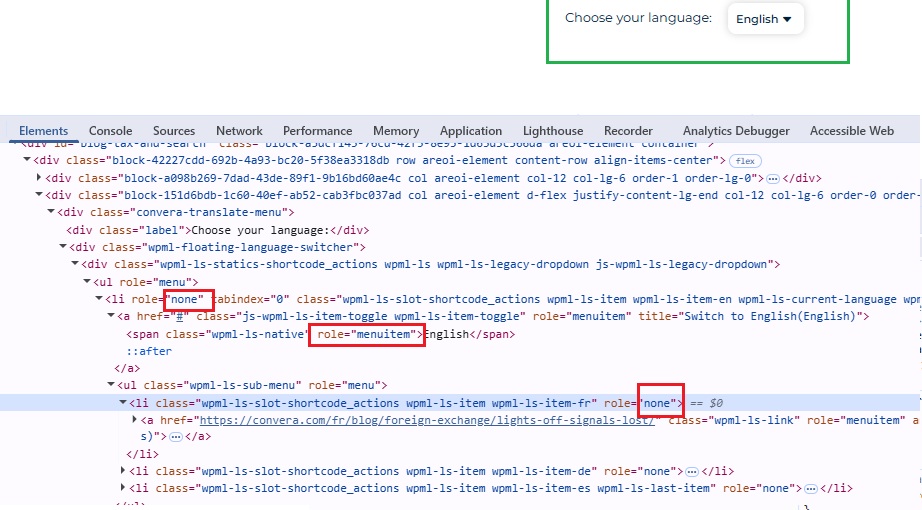Open the Lighthouse tab

pos(553,131)
